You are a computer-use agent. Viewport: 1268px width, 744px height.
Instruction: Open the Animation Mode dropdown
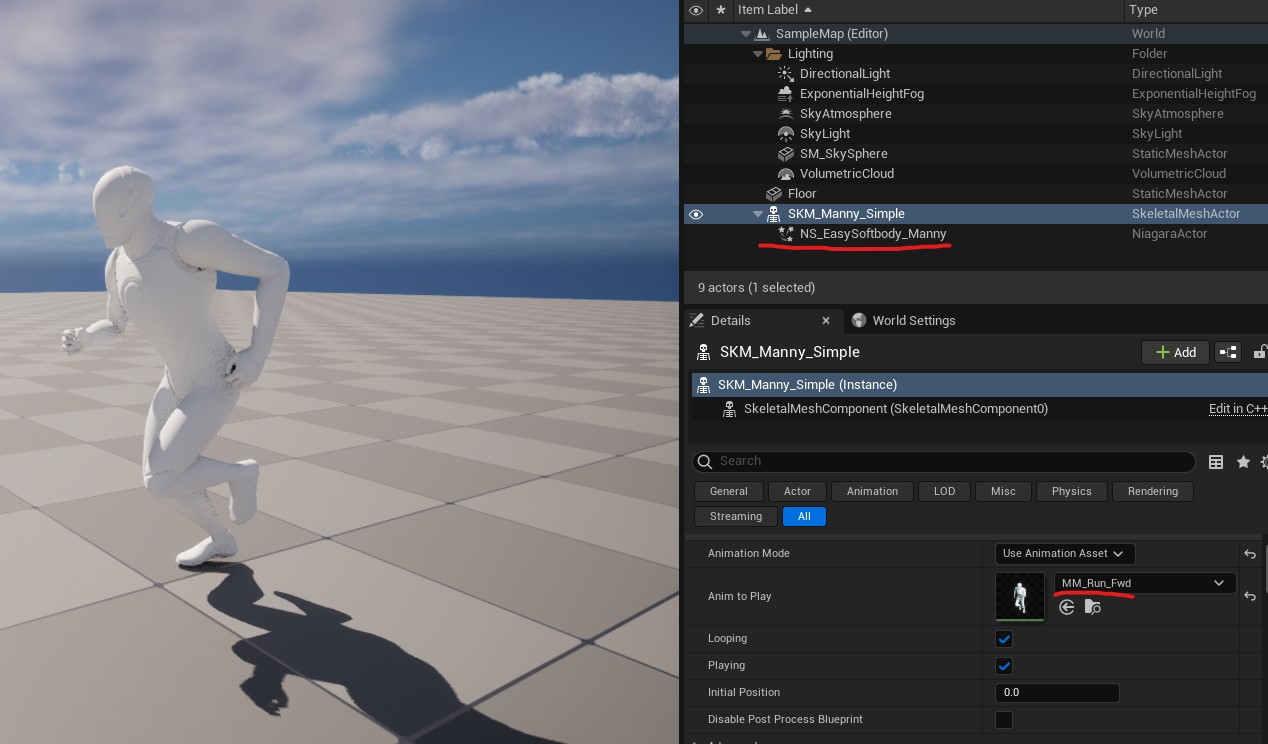pyautogui.click(x=1063, y=553)
